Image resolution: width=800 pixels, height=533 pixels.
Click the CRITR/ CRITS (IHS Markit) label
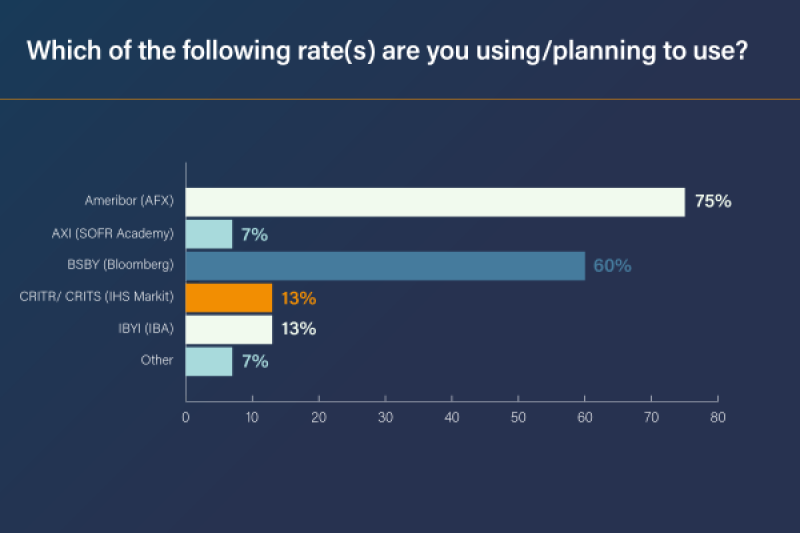pos(97,297)
